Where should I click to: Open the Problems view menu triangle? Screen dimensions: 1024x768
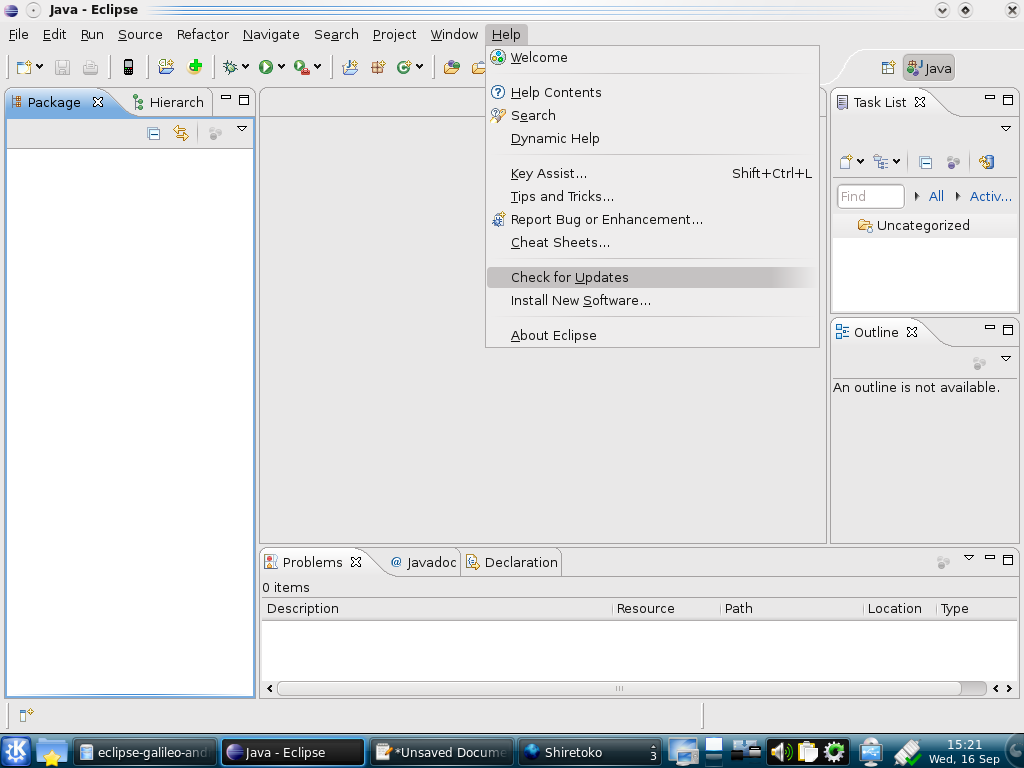pos(969,558)
